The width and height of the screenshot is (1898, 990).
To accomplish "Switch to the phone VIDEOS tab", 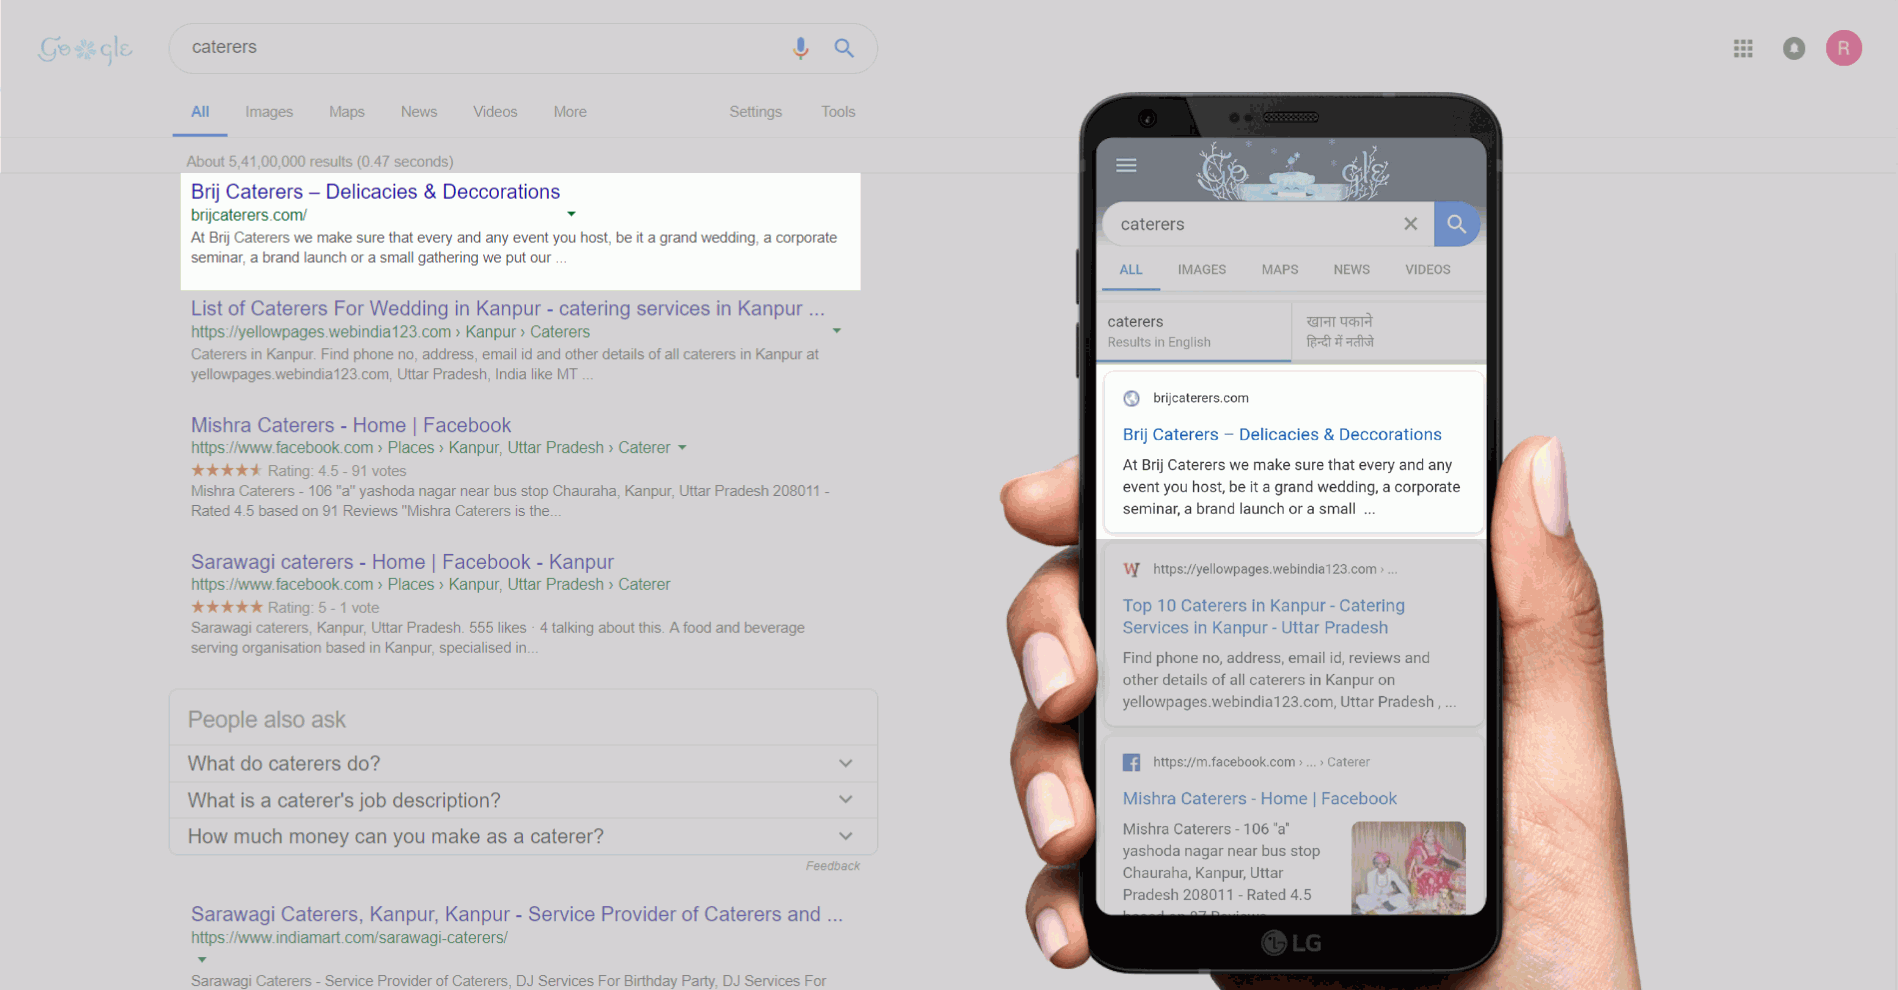I will coord(1428,270).
